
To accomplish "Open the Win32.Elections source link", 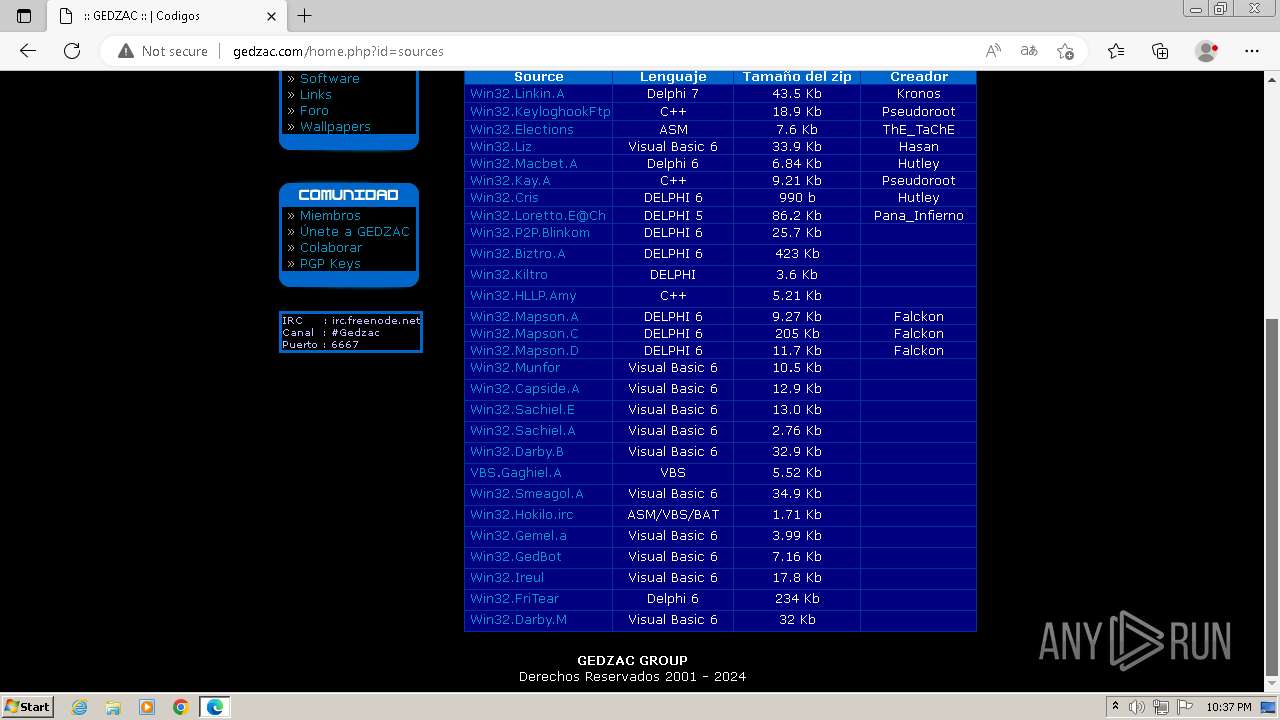I will [522, 129].
